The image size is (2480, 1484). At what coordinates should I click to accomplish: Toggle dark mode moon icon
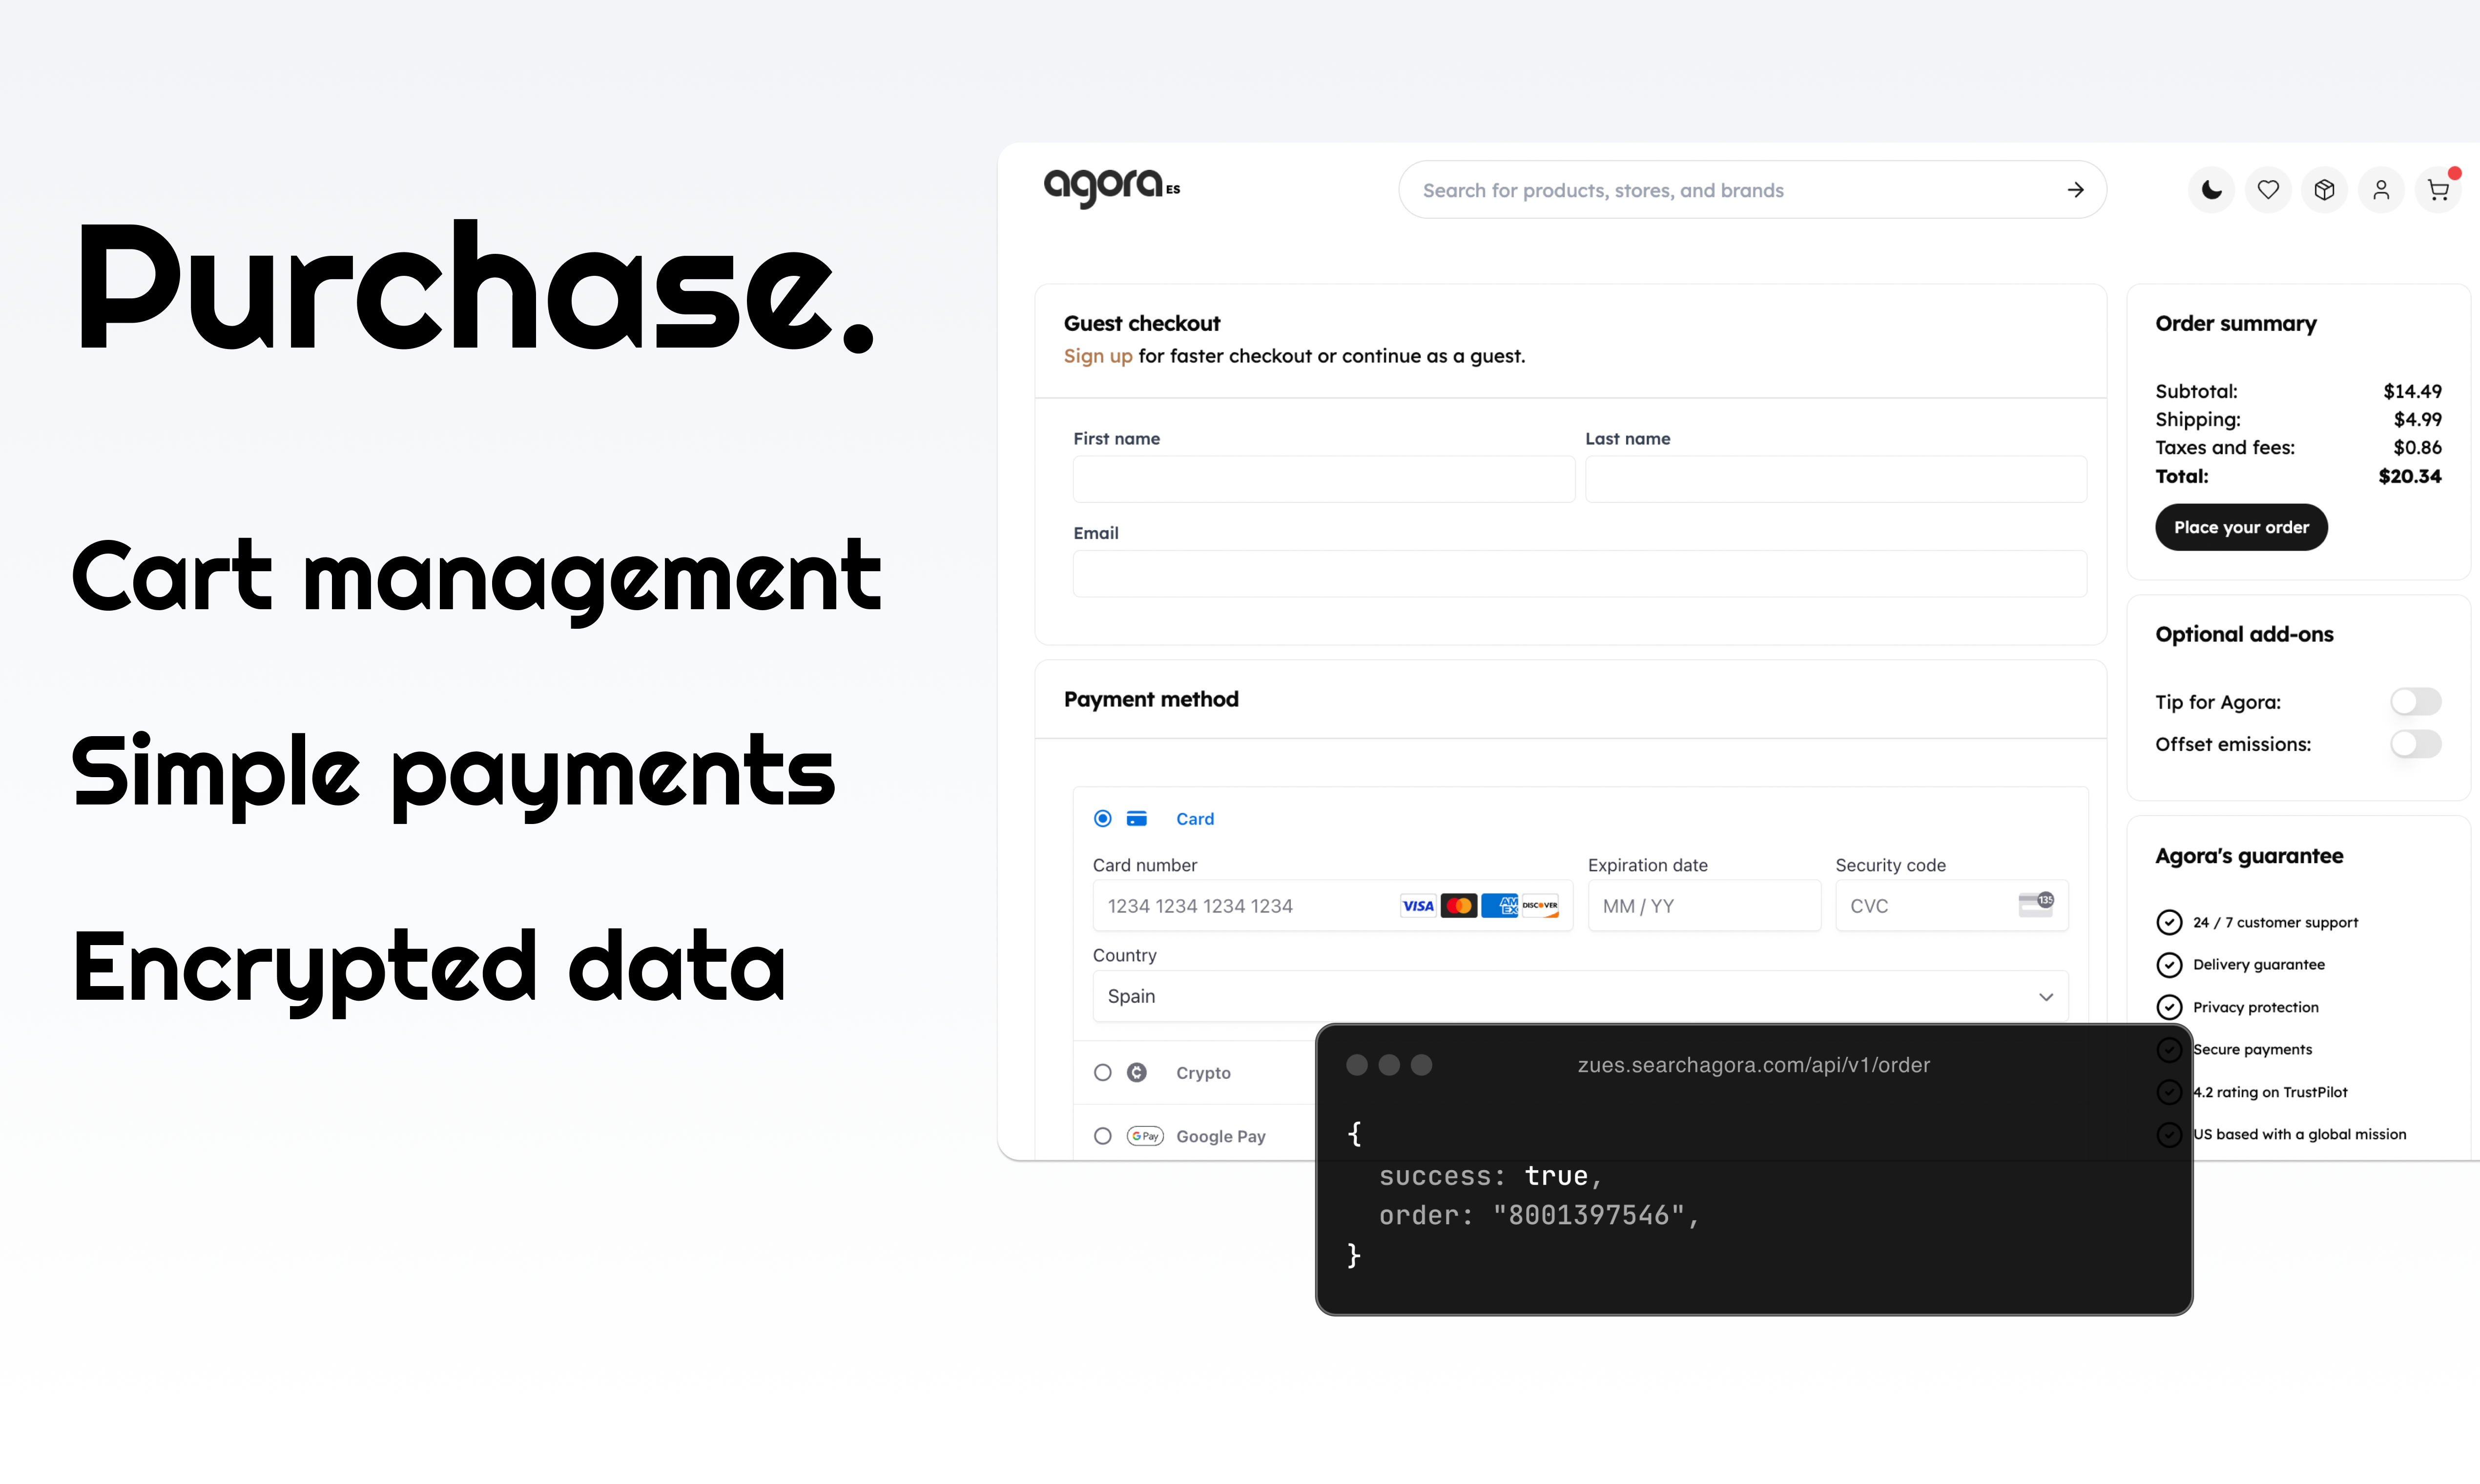point(2211,190)
